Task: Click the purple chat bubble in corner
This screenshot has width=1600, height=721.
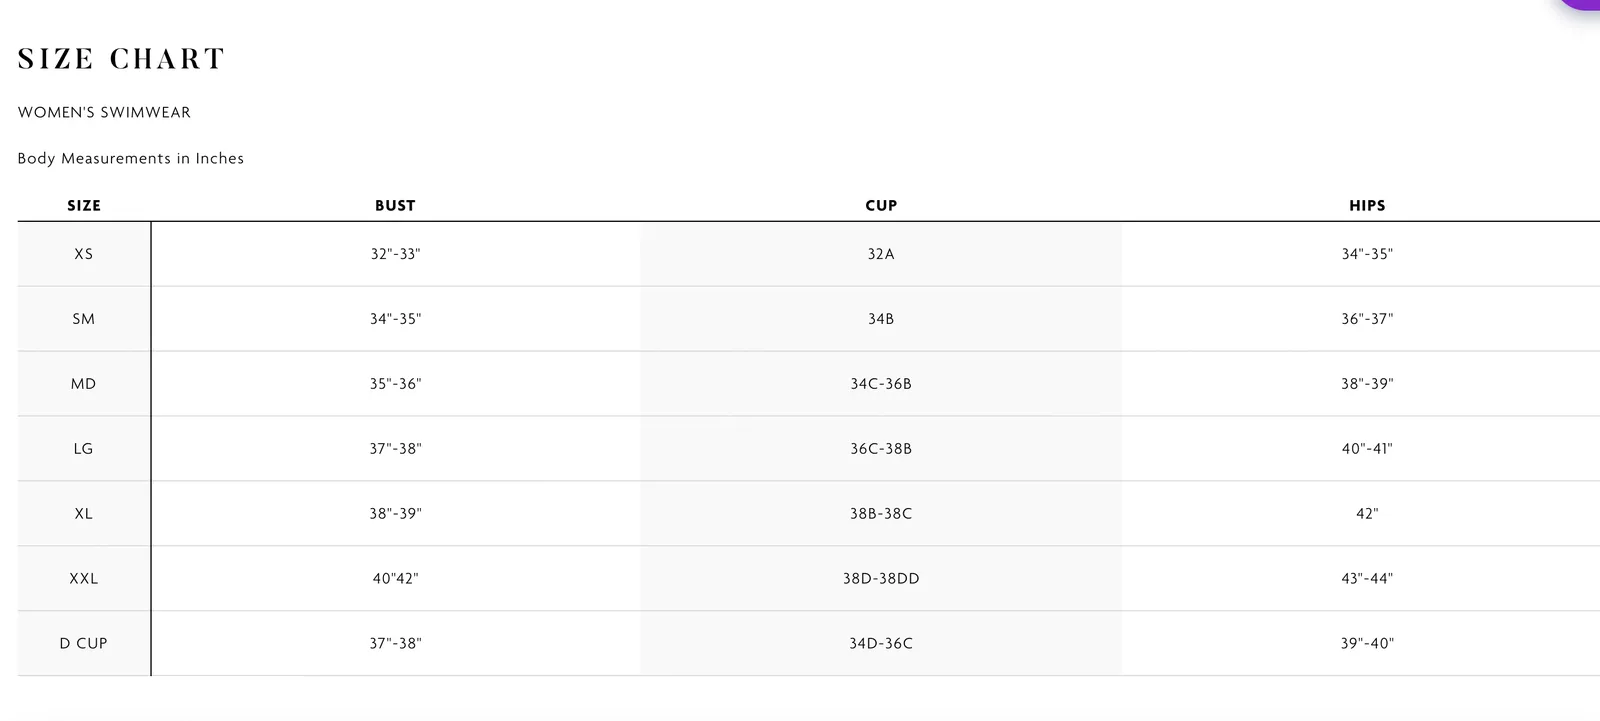Action: (x=1581, y=4)
